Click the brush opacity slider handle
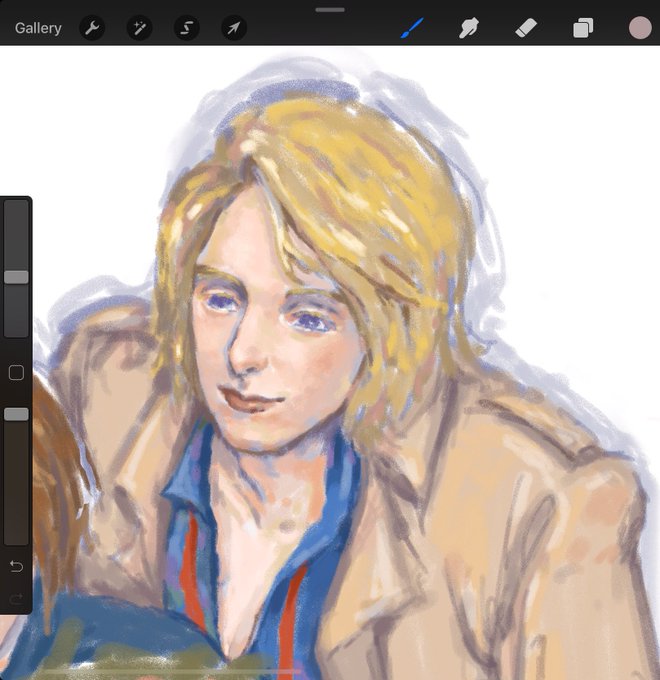Screen dimensions: 660x680 [x=16, y=414]
